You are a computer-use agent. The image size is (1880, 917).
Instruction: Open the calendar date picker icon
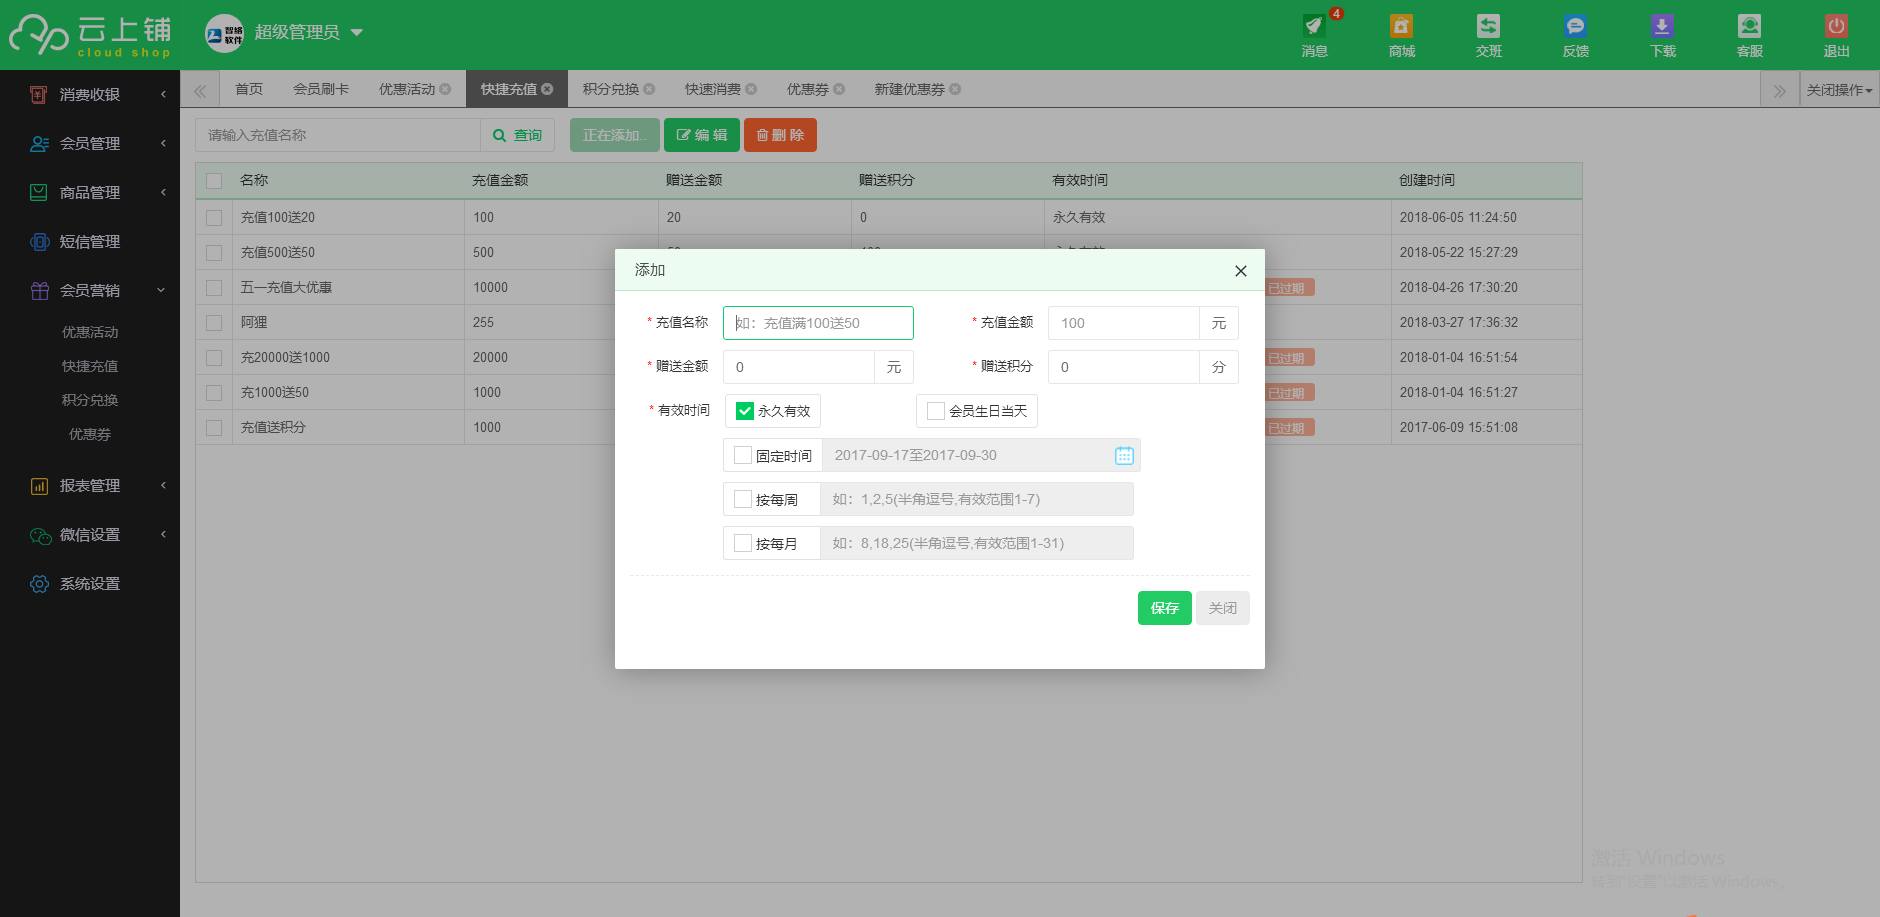1124,455
